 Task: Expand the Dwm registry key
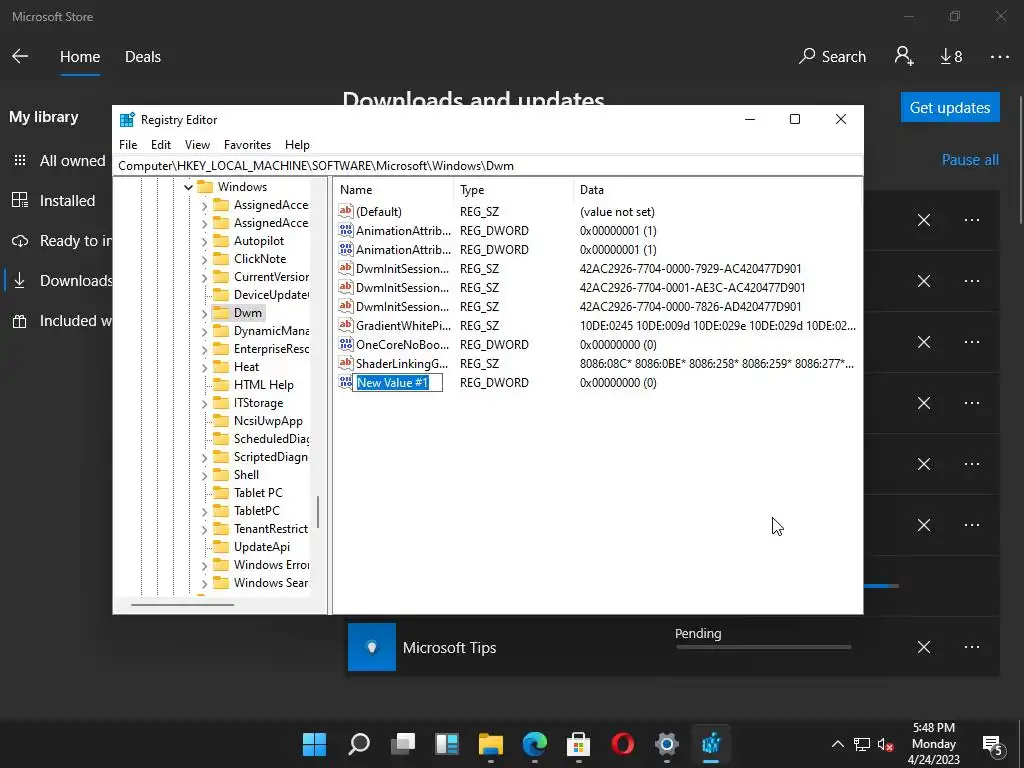click(204, 313)
